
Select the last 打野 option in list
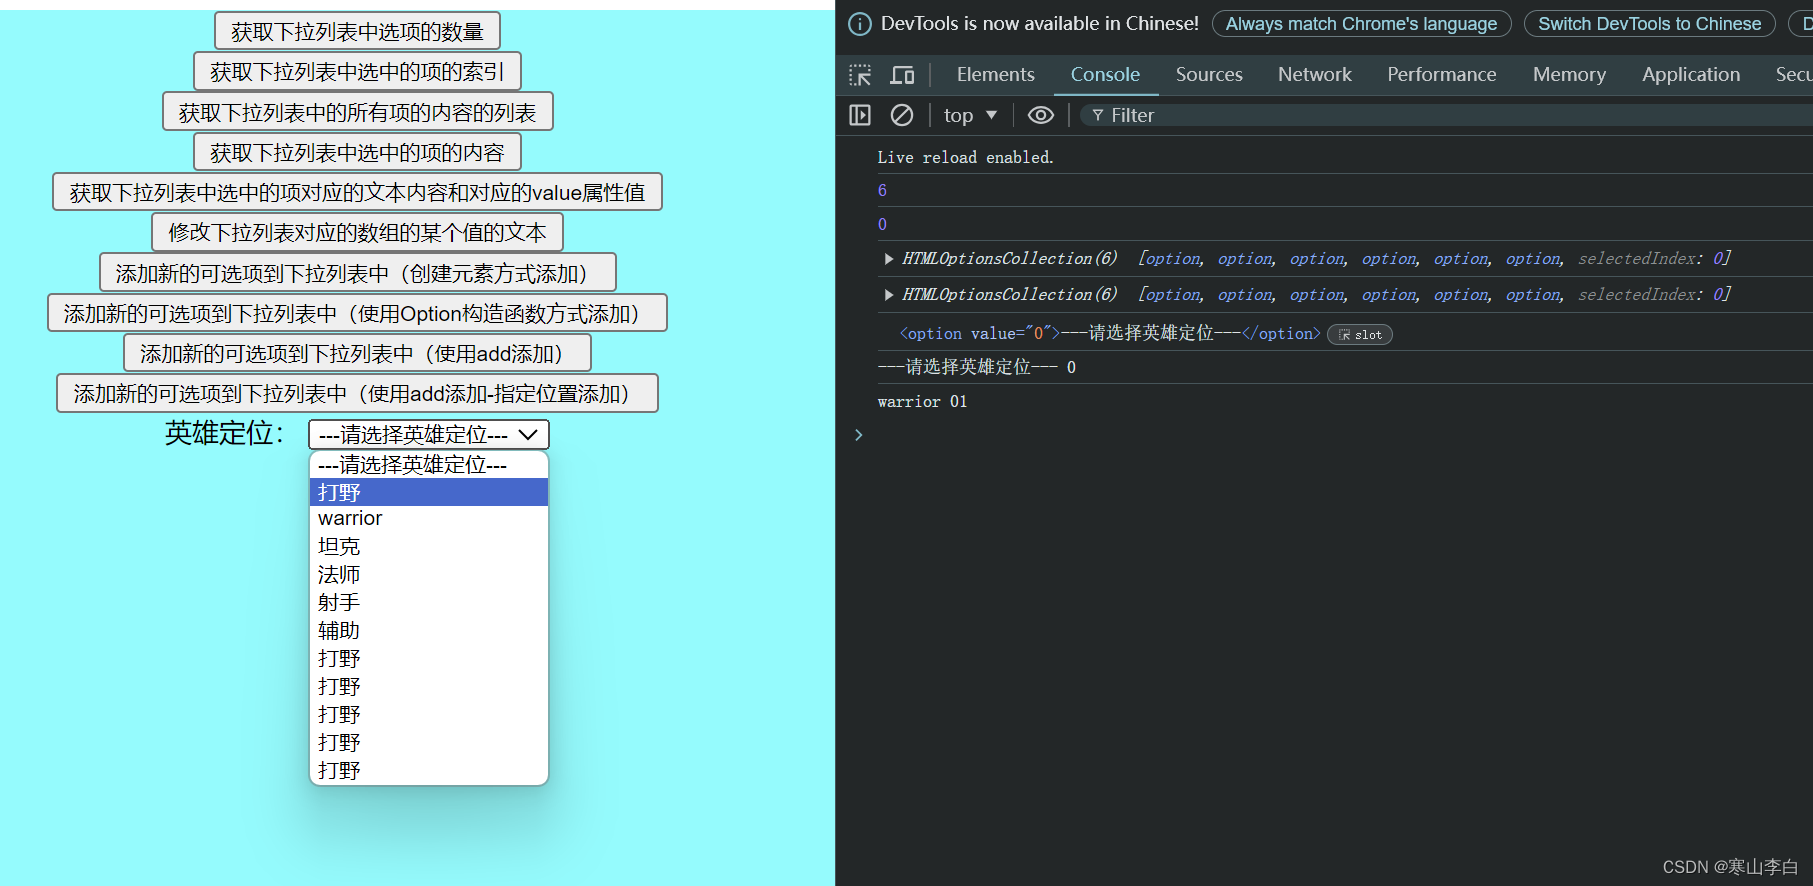pos(429,771)
